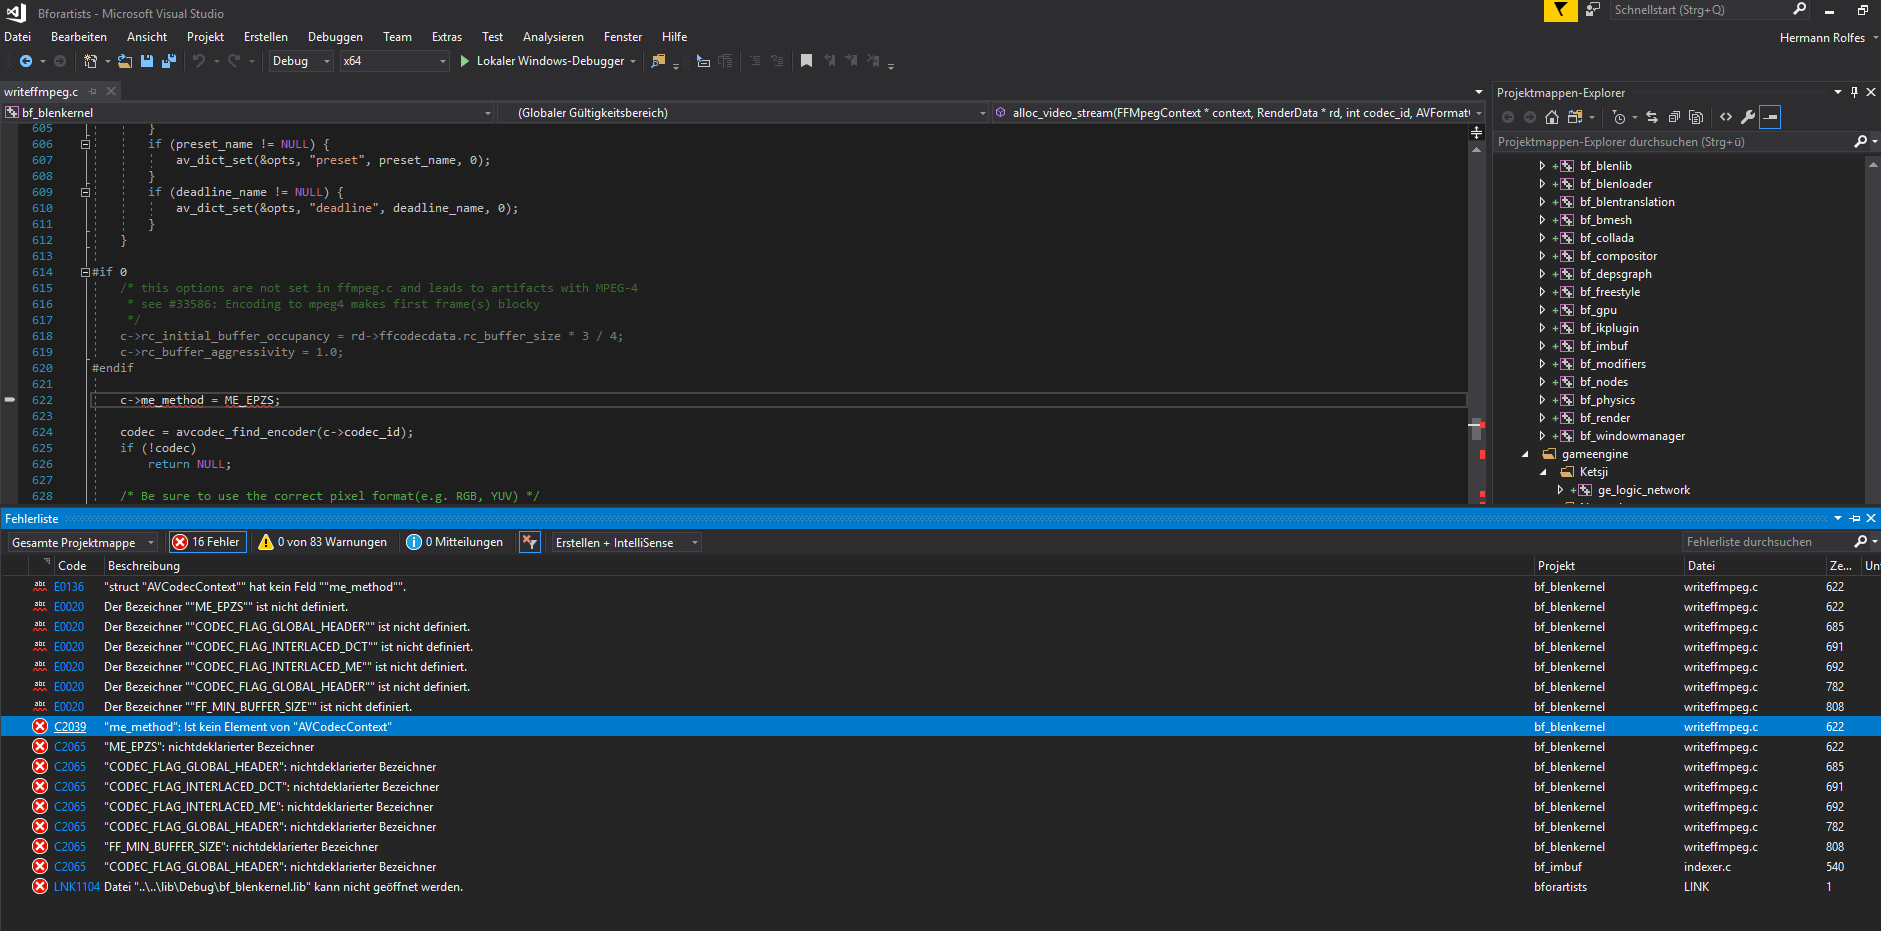This screenshot has height=931, width=1881.
Task: Click the open file folder toolbar icon
Action: [x=125, y=61]
